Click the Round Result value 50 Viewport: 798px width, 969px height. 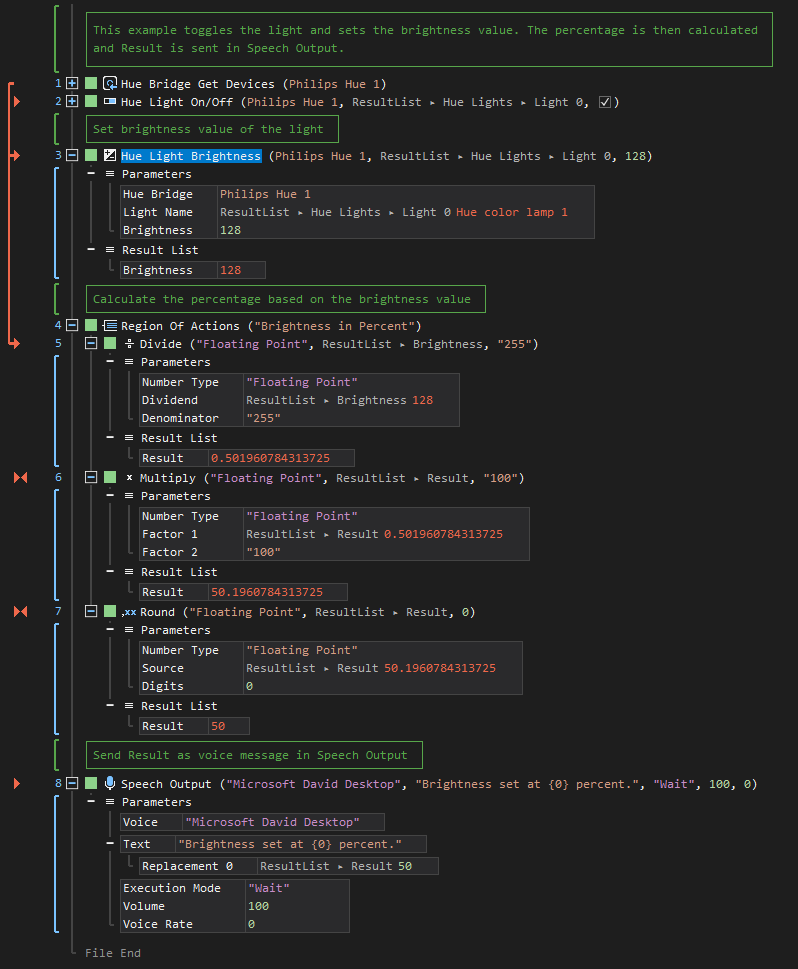click(218, 726)
